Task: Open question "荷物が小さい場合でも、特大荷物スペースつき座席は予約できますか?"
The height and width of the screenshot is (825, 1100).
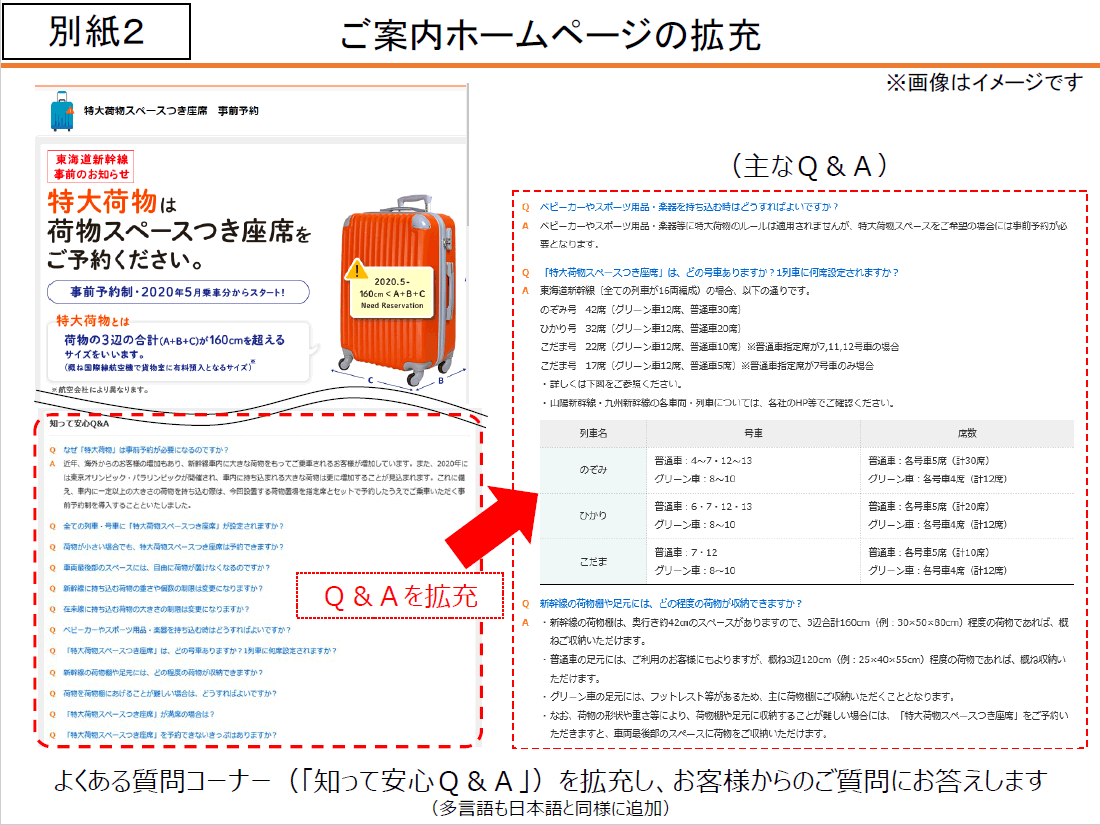Action: 173,546
